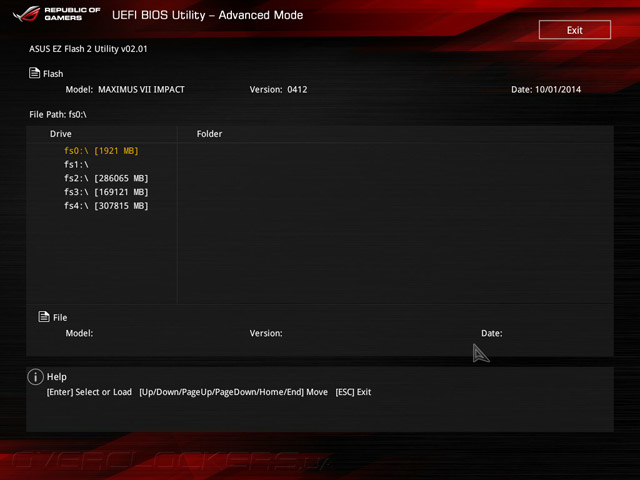Click the File section Model label
Viewport: 640px width, 480px height.
point(79,333)
